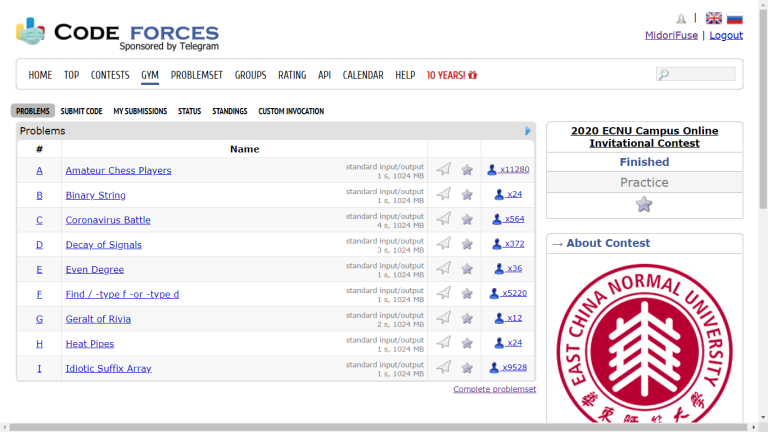This screenshot has height=432, width=768.
Task: Click the submit icon for Heat Pipes
Action: coord(444,343)
